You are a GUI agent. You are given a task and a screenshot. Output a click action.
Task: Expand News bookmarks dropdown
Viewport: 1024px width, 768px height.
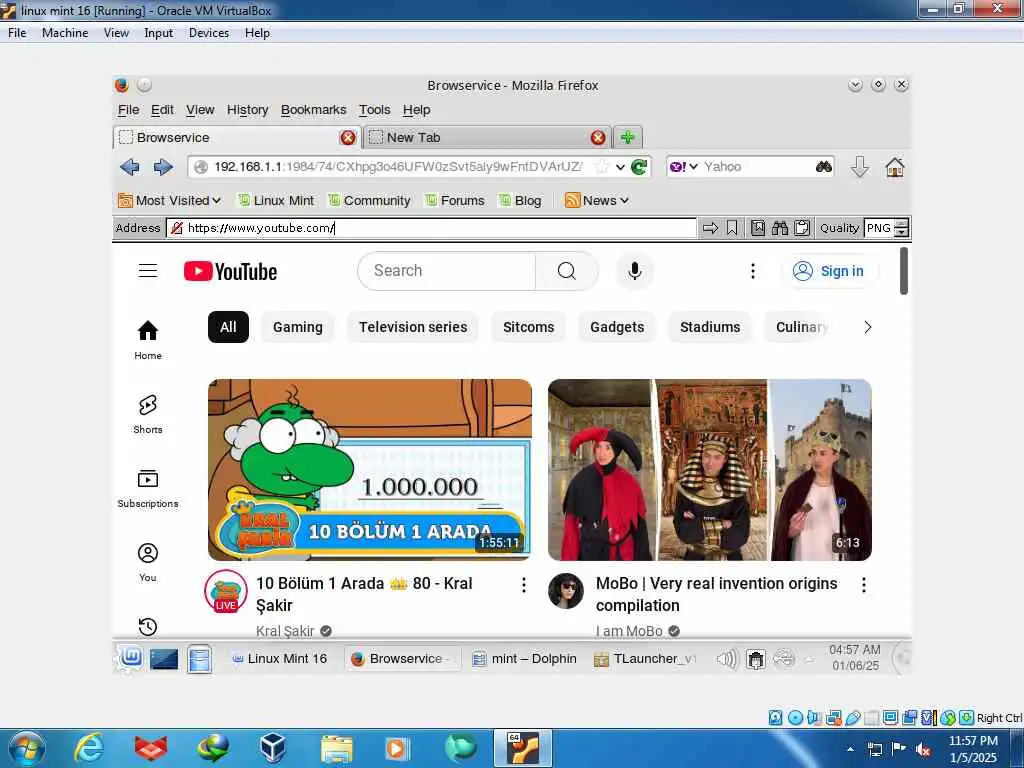pos(597,200)
